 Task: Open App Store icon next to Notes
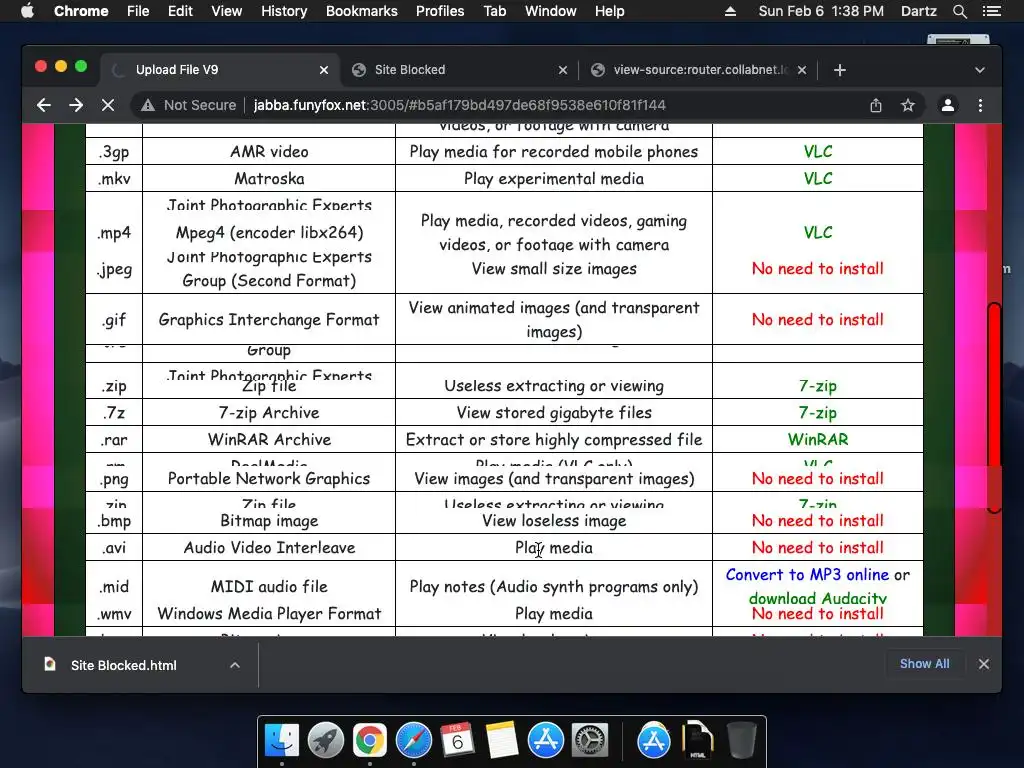coord(545,741)
